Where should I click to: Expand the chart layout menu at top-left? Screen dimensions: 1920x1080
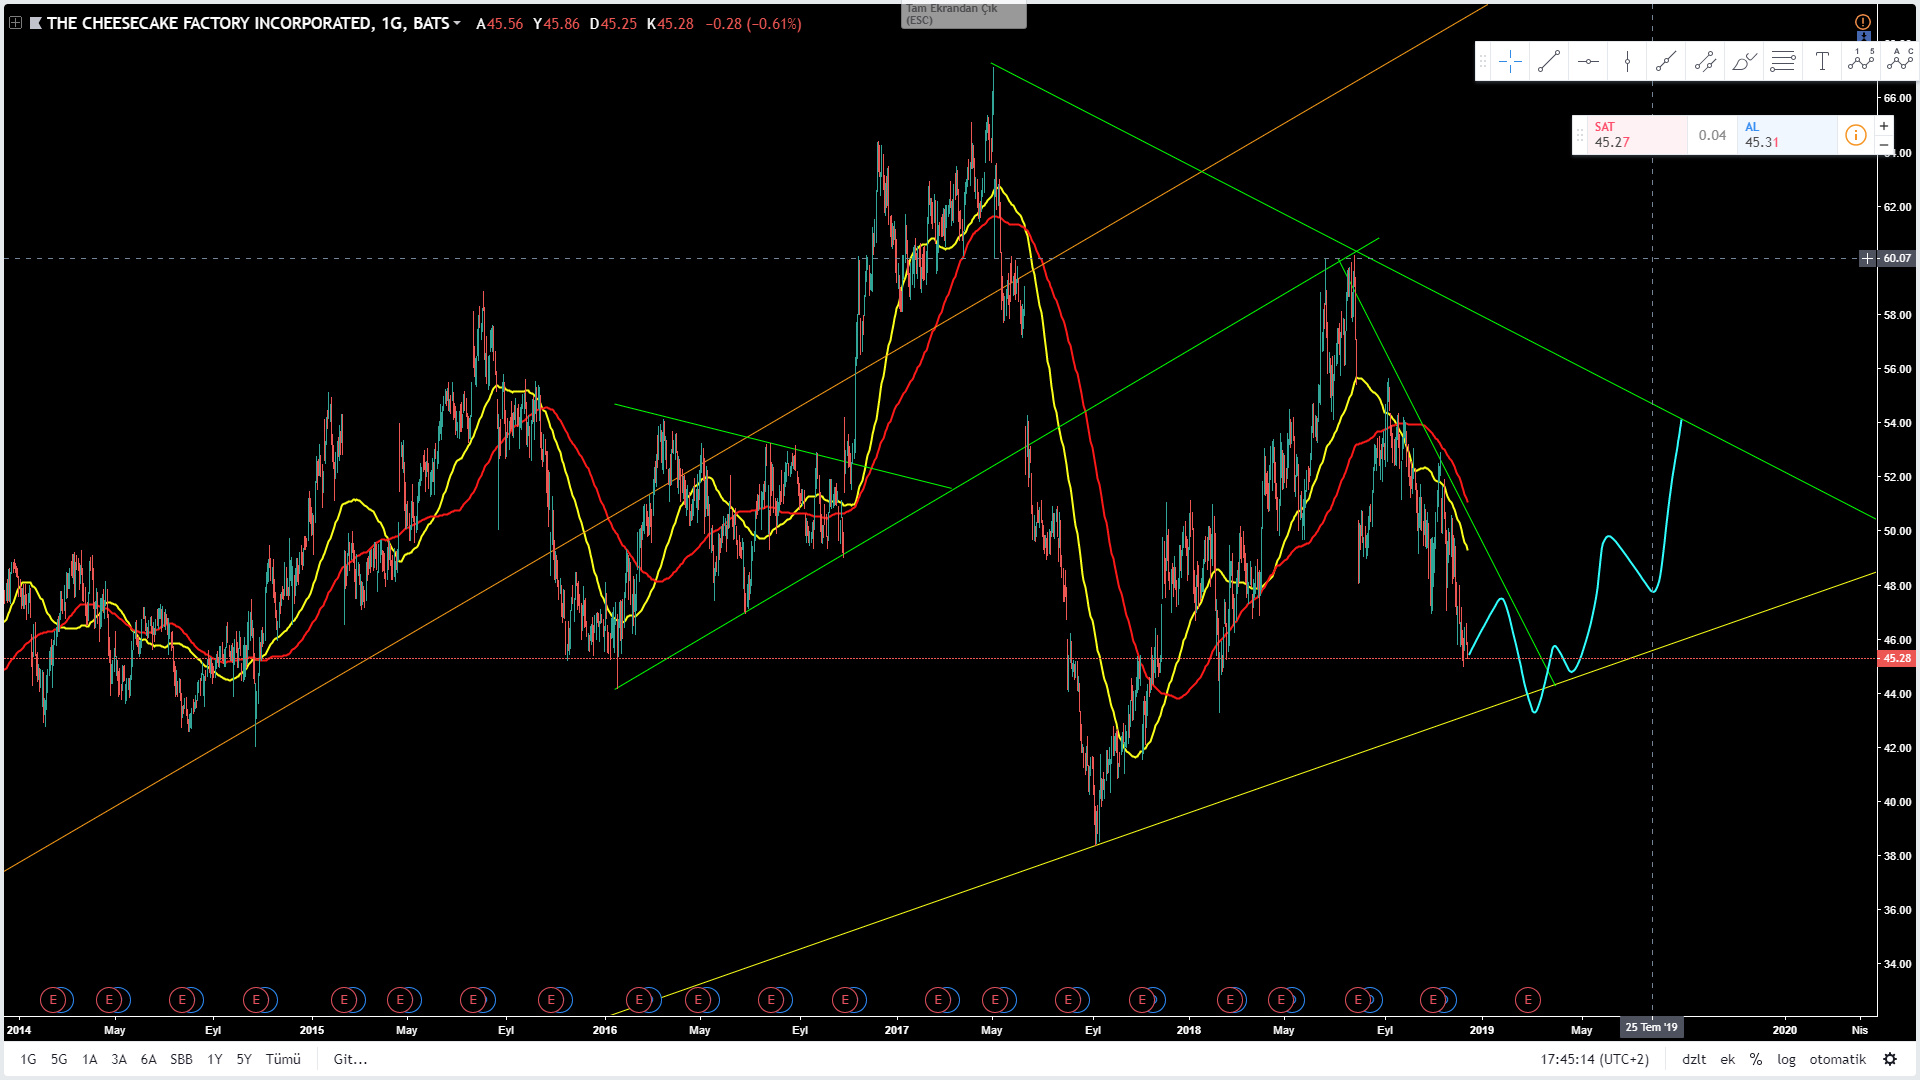click(15, 23)
